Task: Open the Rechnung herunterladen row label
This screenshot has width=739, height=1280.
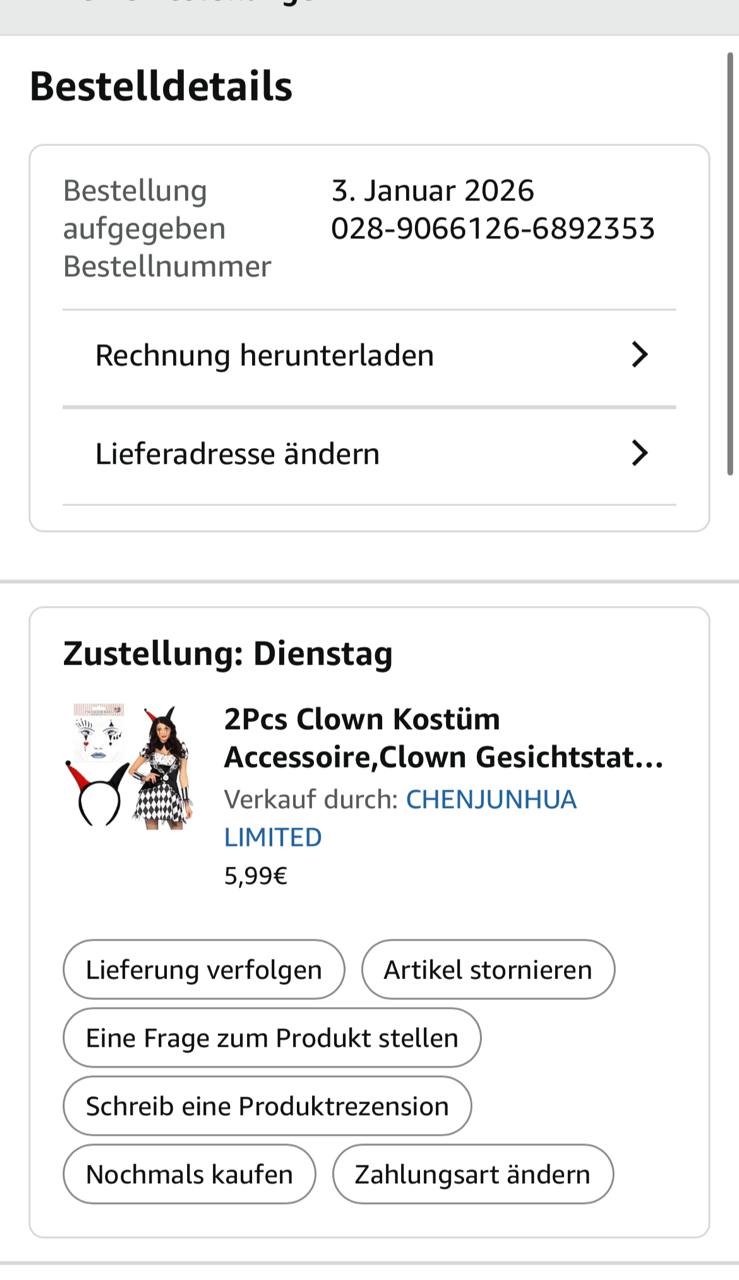Action: tap(264, 356)
